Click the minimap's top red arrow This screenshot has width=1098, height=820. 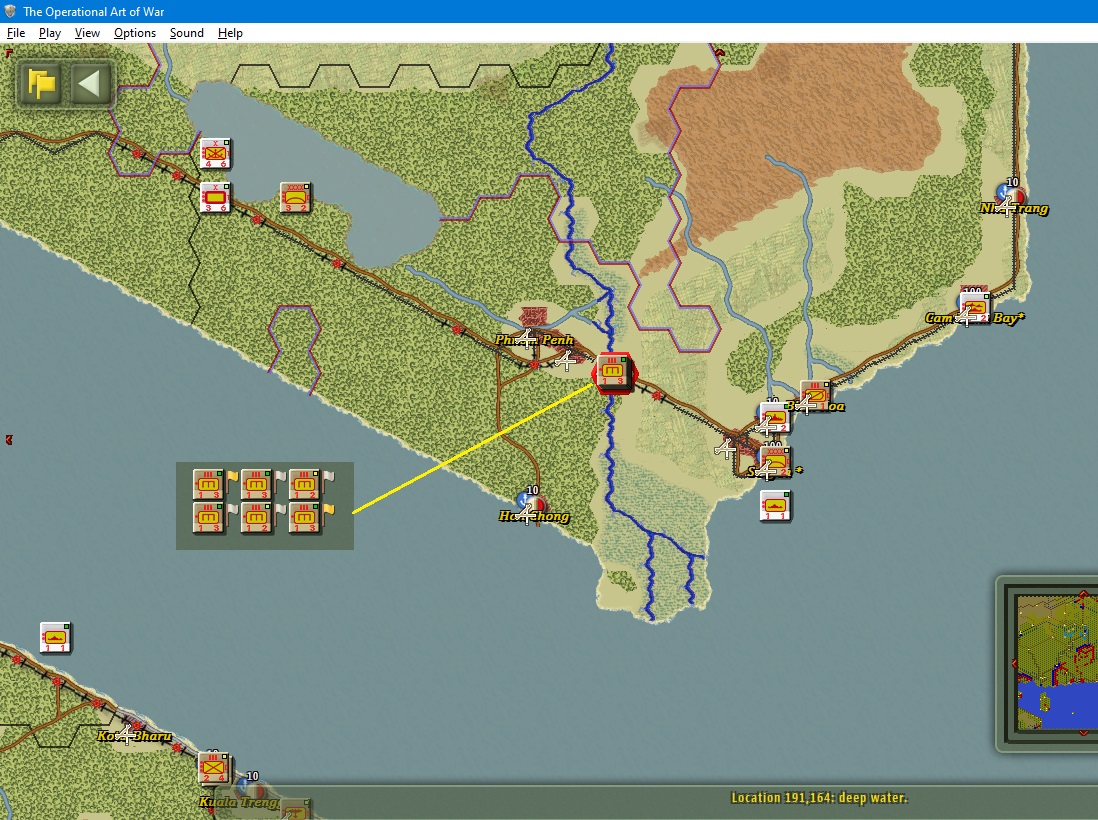tap(1084, 594)
